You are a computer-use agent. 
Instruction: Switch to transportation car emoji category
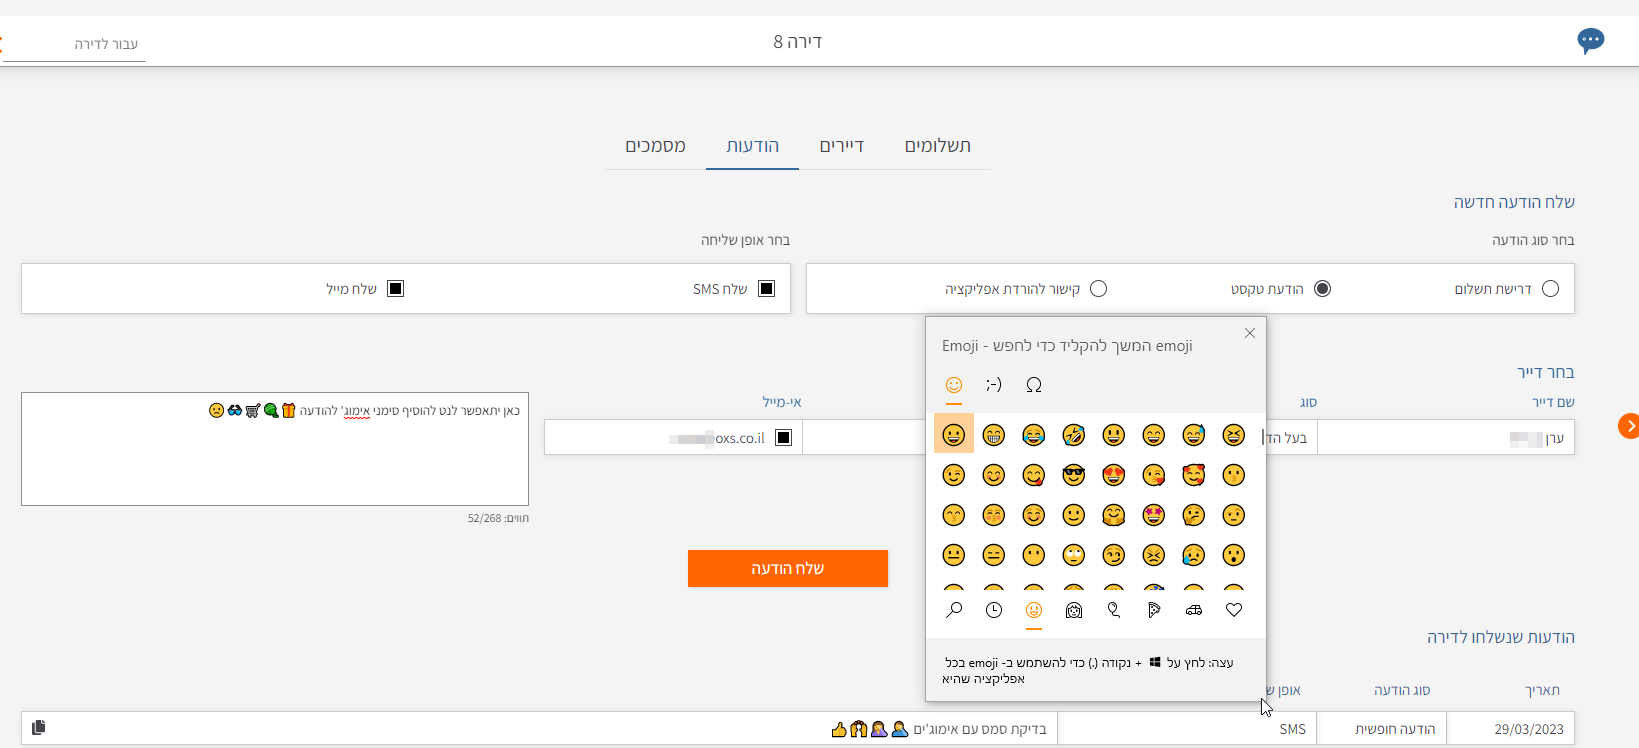click(1194, 610)
